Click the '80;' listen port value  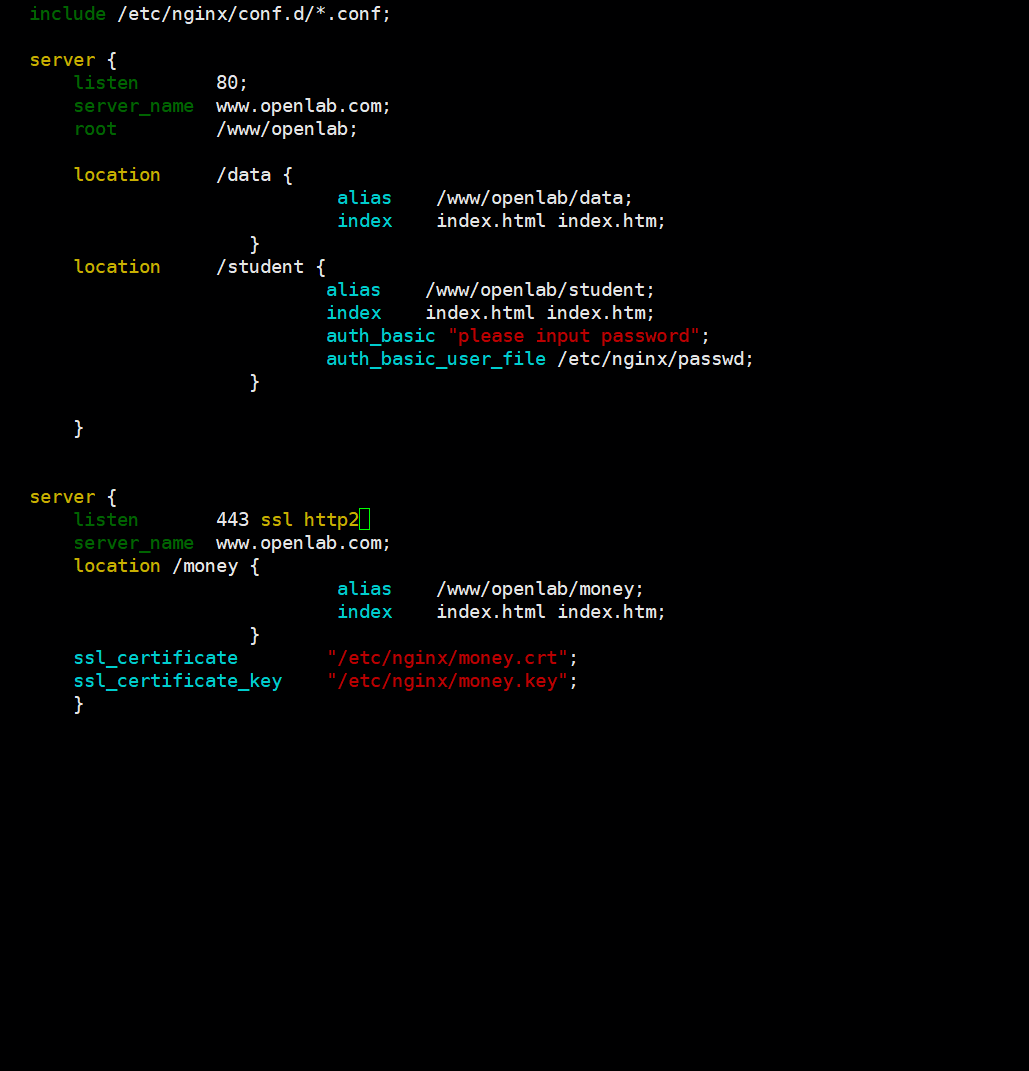(231, 83)
